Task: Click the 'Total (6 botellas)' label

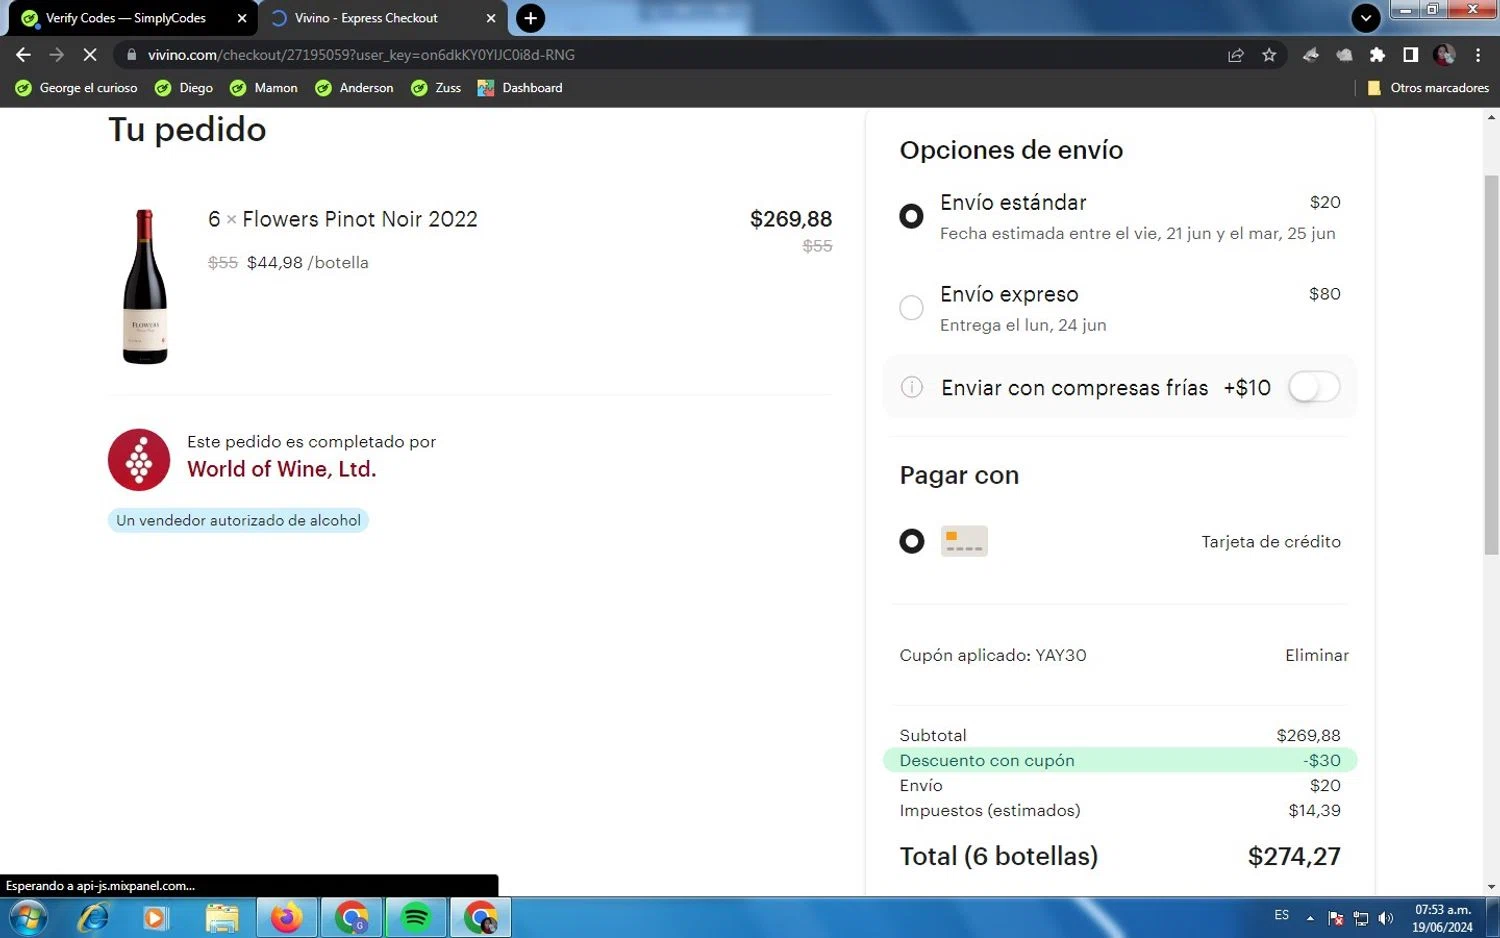Action: 999,856
